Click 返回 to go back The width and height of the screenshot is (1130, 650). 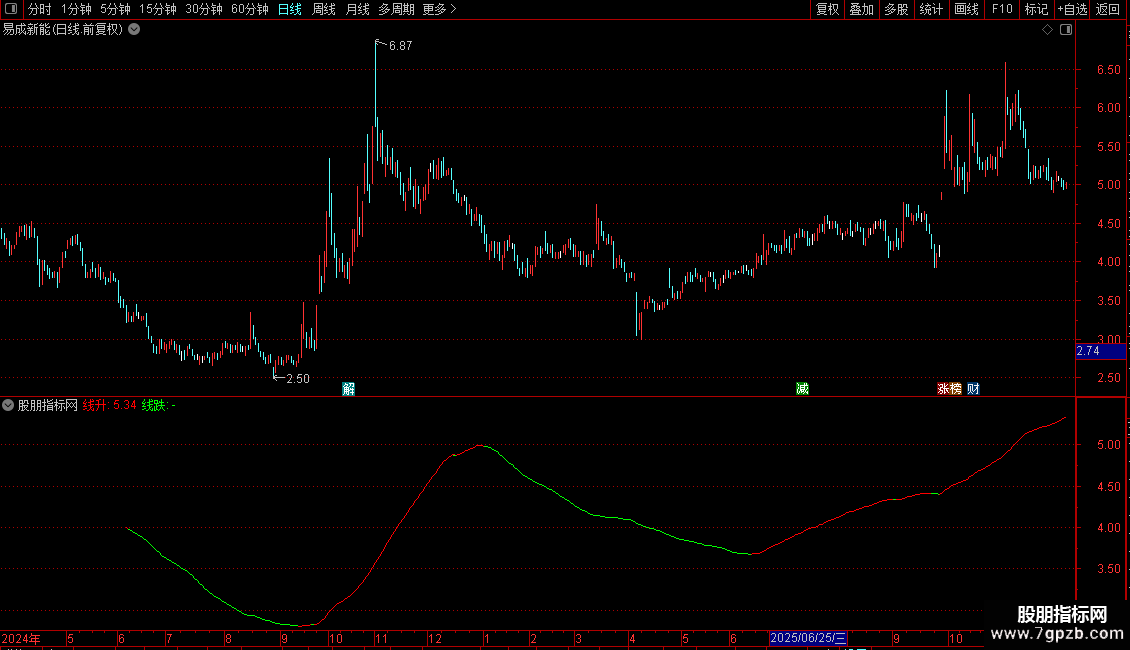click(1108, 9)
